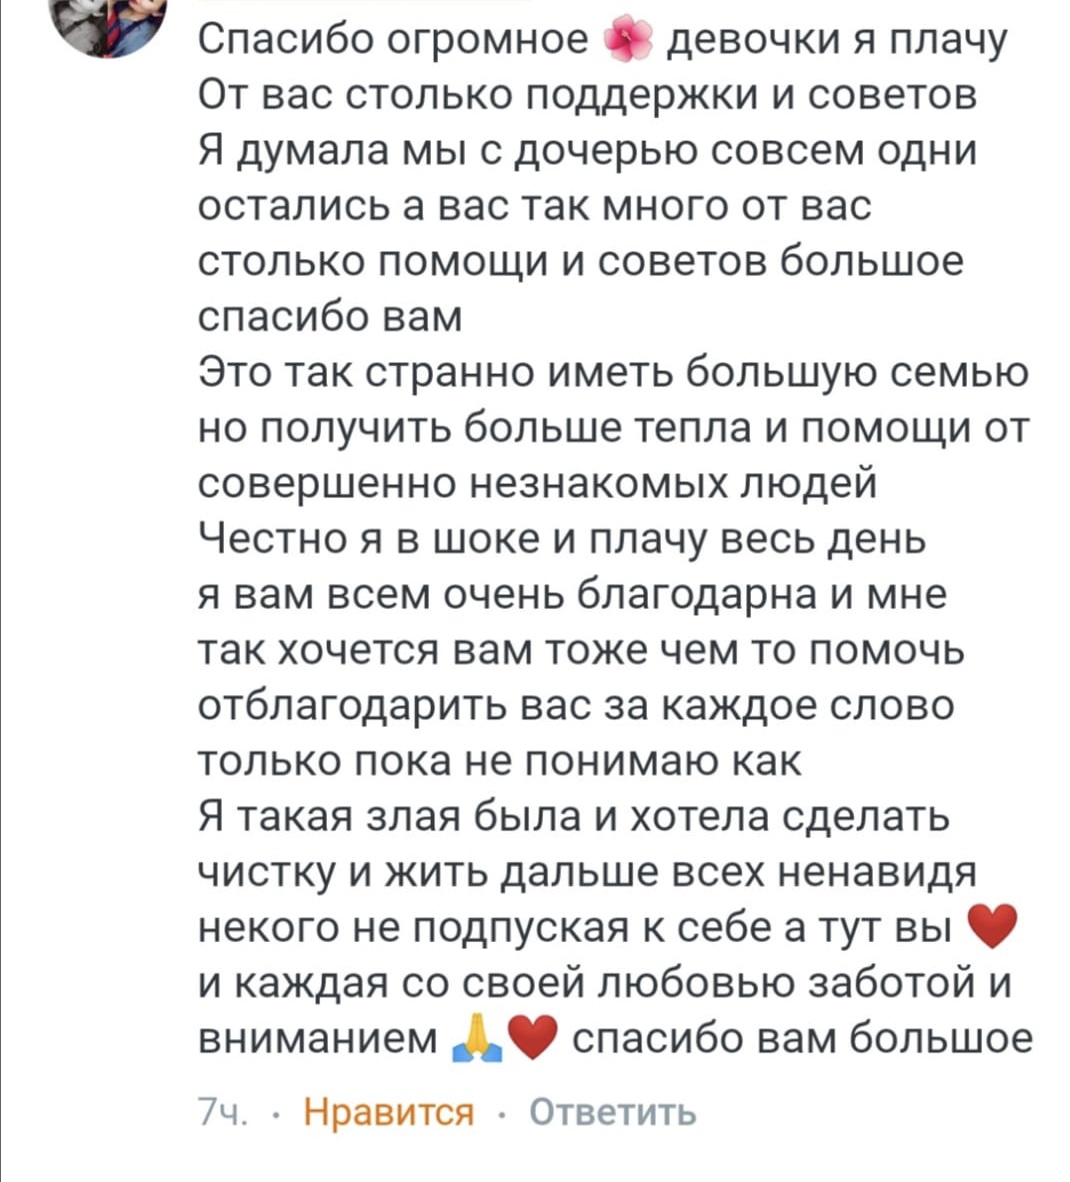Click the line 'Я такая злая была и хотела сделать'
Screen dimensions: 1070x1182
pyautogui.click(x=575, y=817)
